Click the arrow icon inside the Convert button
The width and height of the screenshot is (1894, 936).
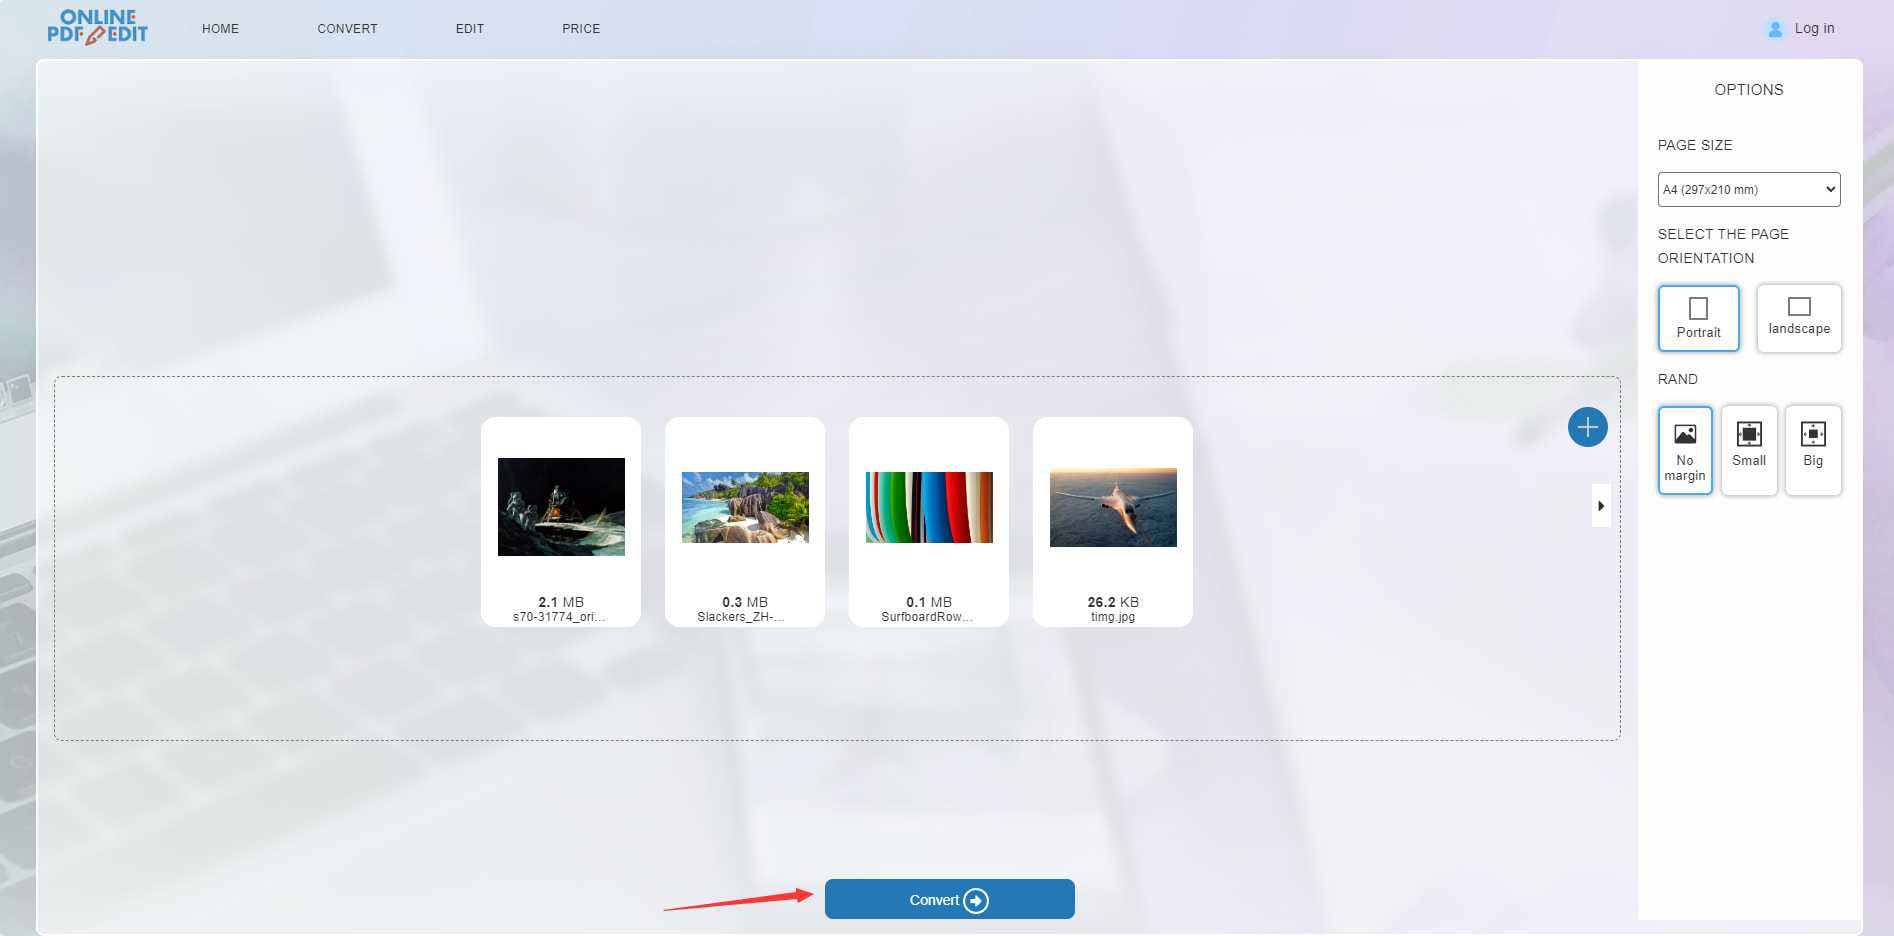point(974,900)
